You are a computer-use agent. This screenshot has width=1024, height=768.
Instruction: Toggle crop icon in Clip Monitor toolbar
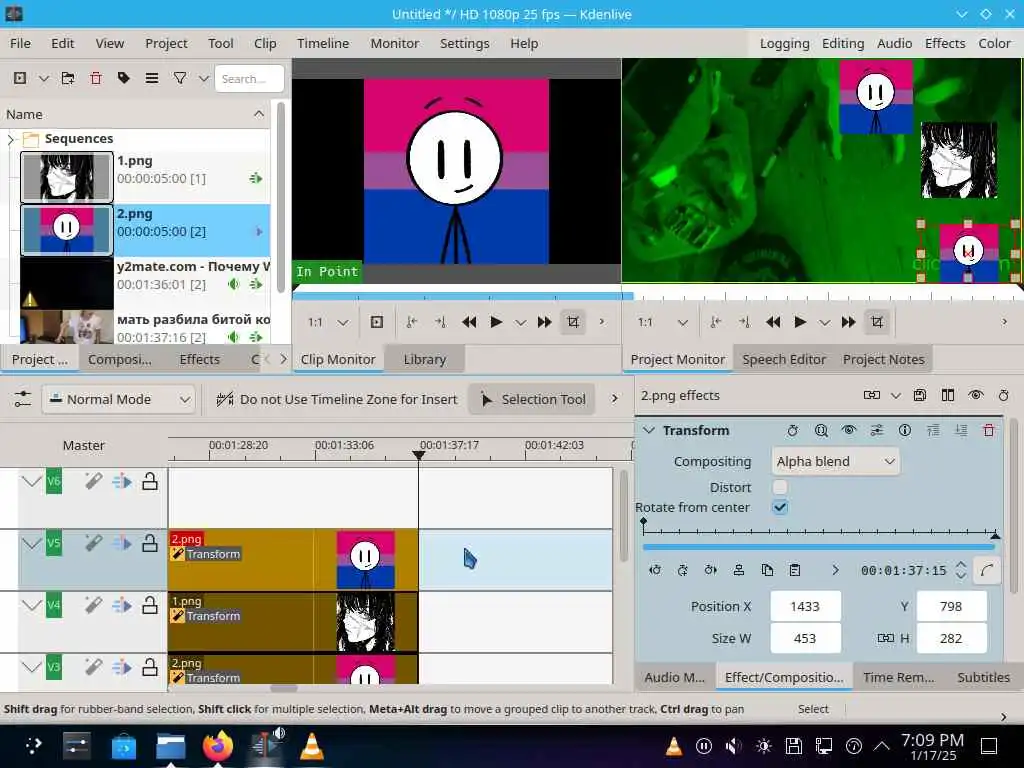[573, 322]
